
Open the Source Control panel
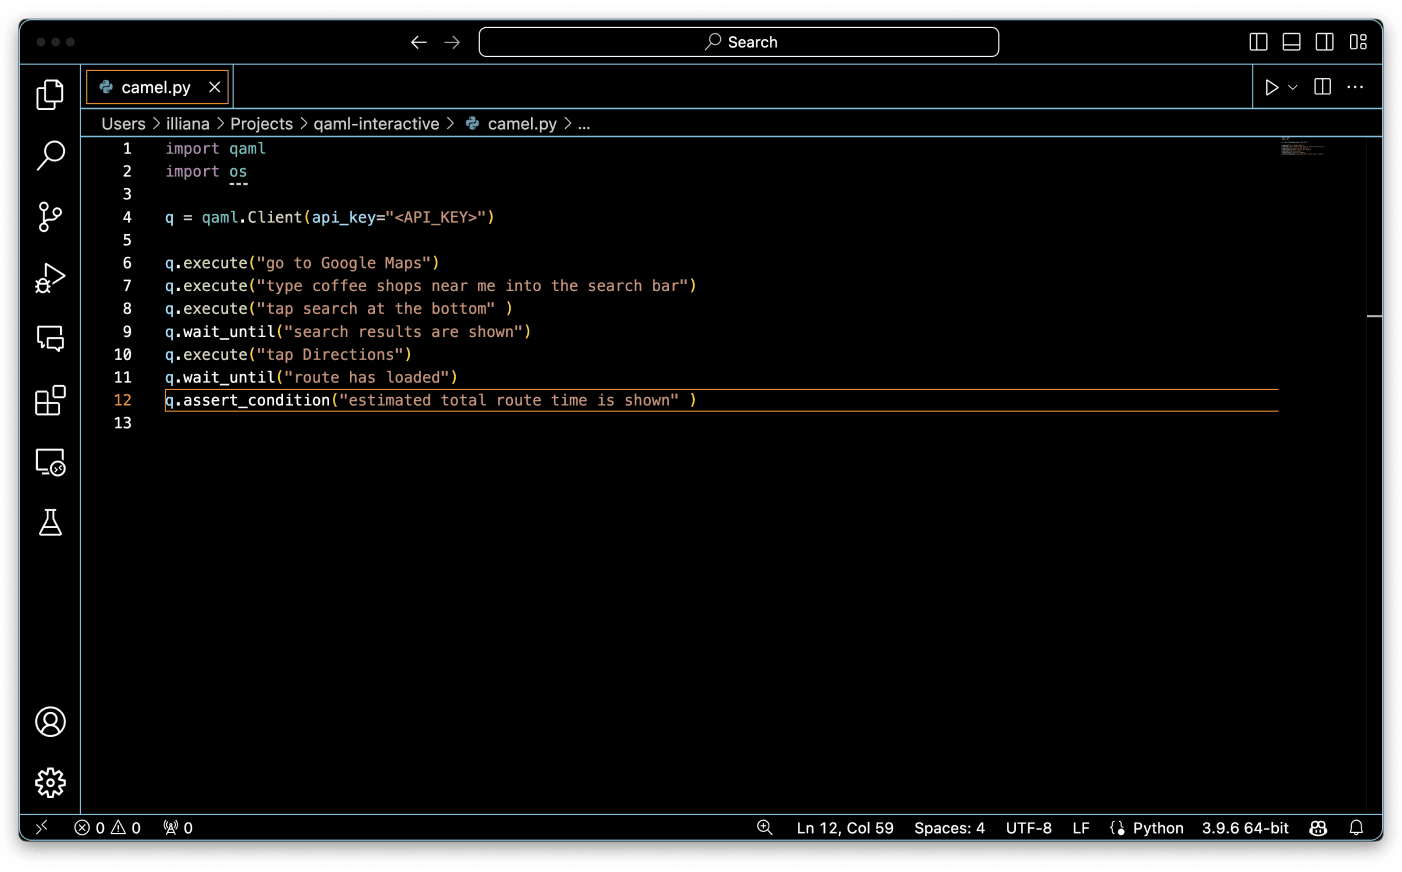click(x=50, y=217)
